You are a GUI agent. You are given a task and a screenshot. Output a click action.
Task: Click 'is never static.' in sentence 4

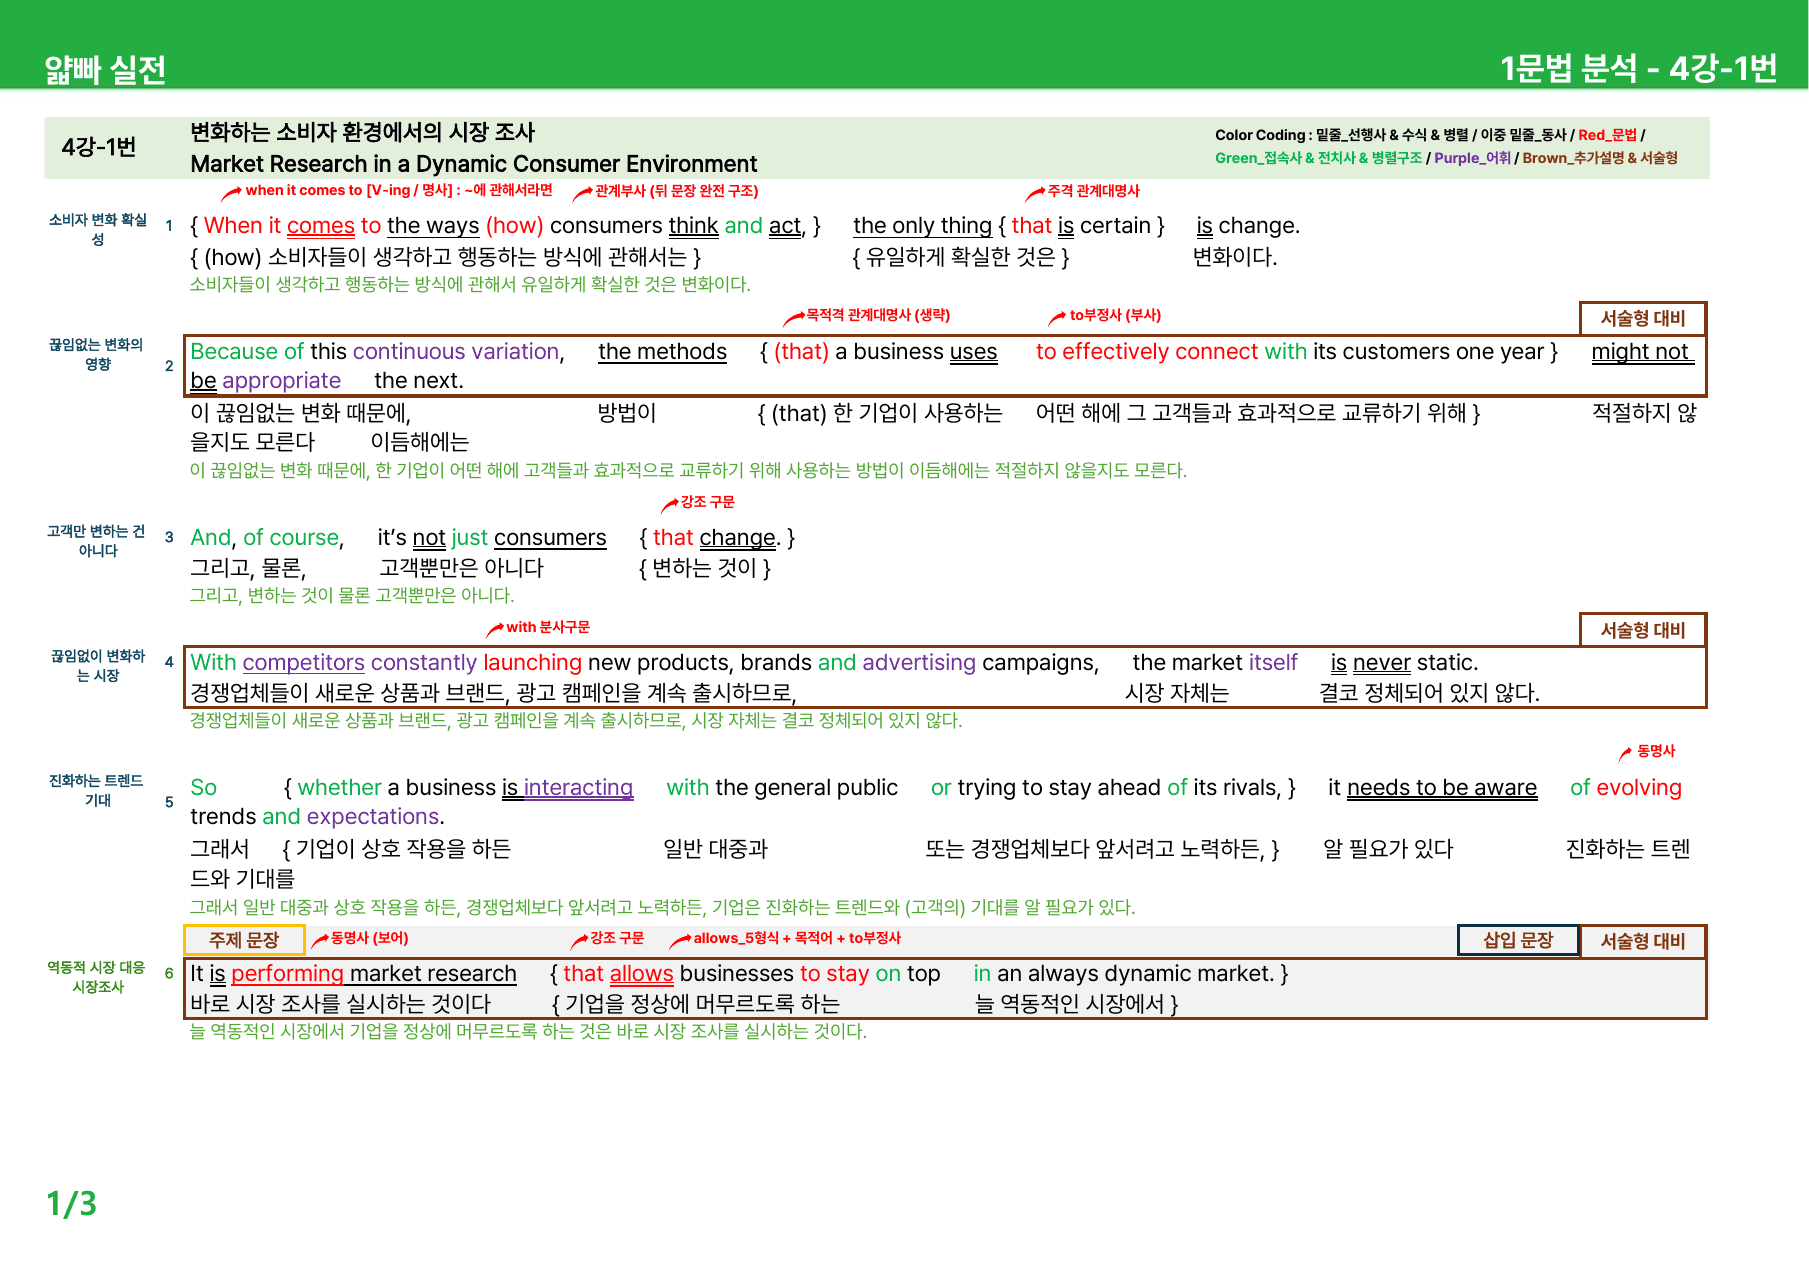(x=1404, y=663)
